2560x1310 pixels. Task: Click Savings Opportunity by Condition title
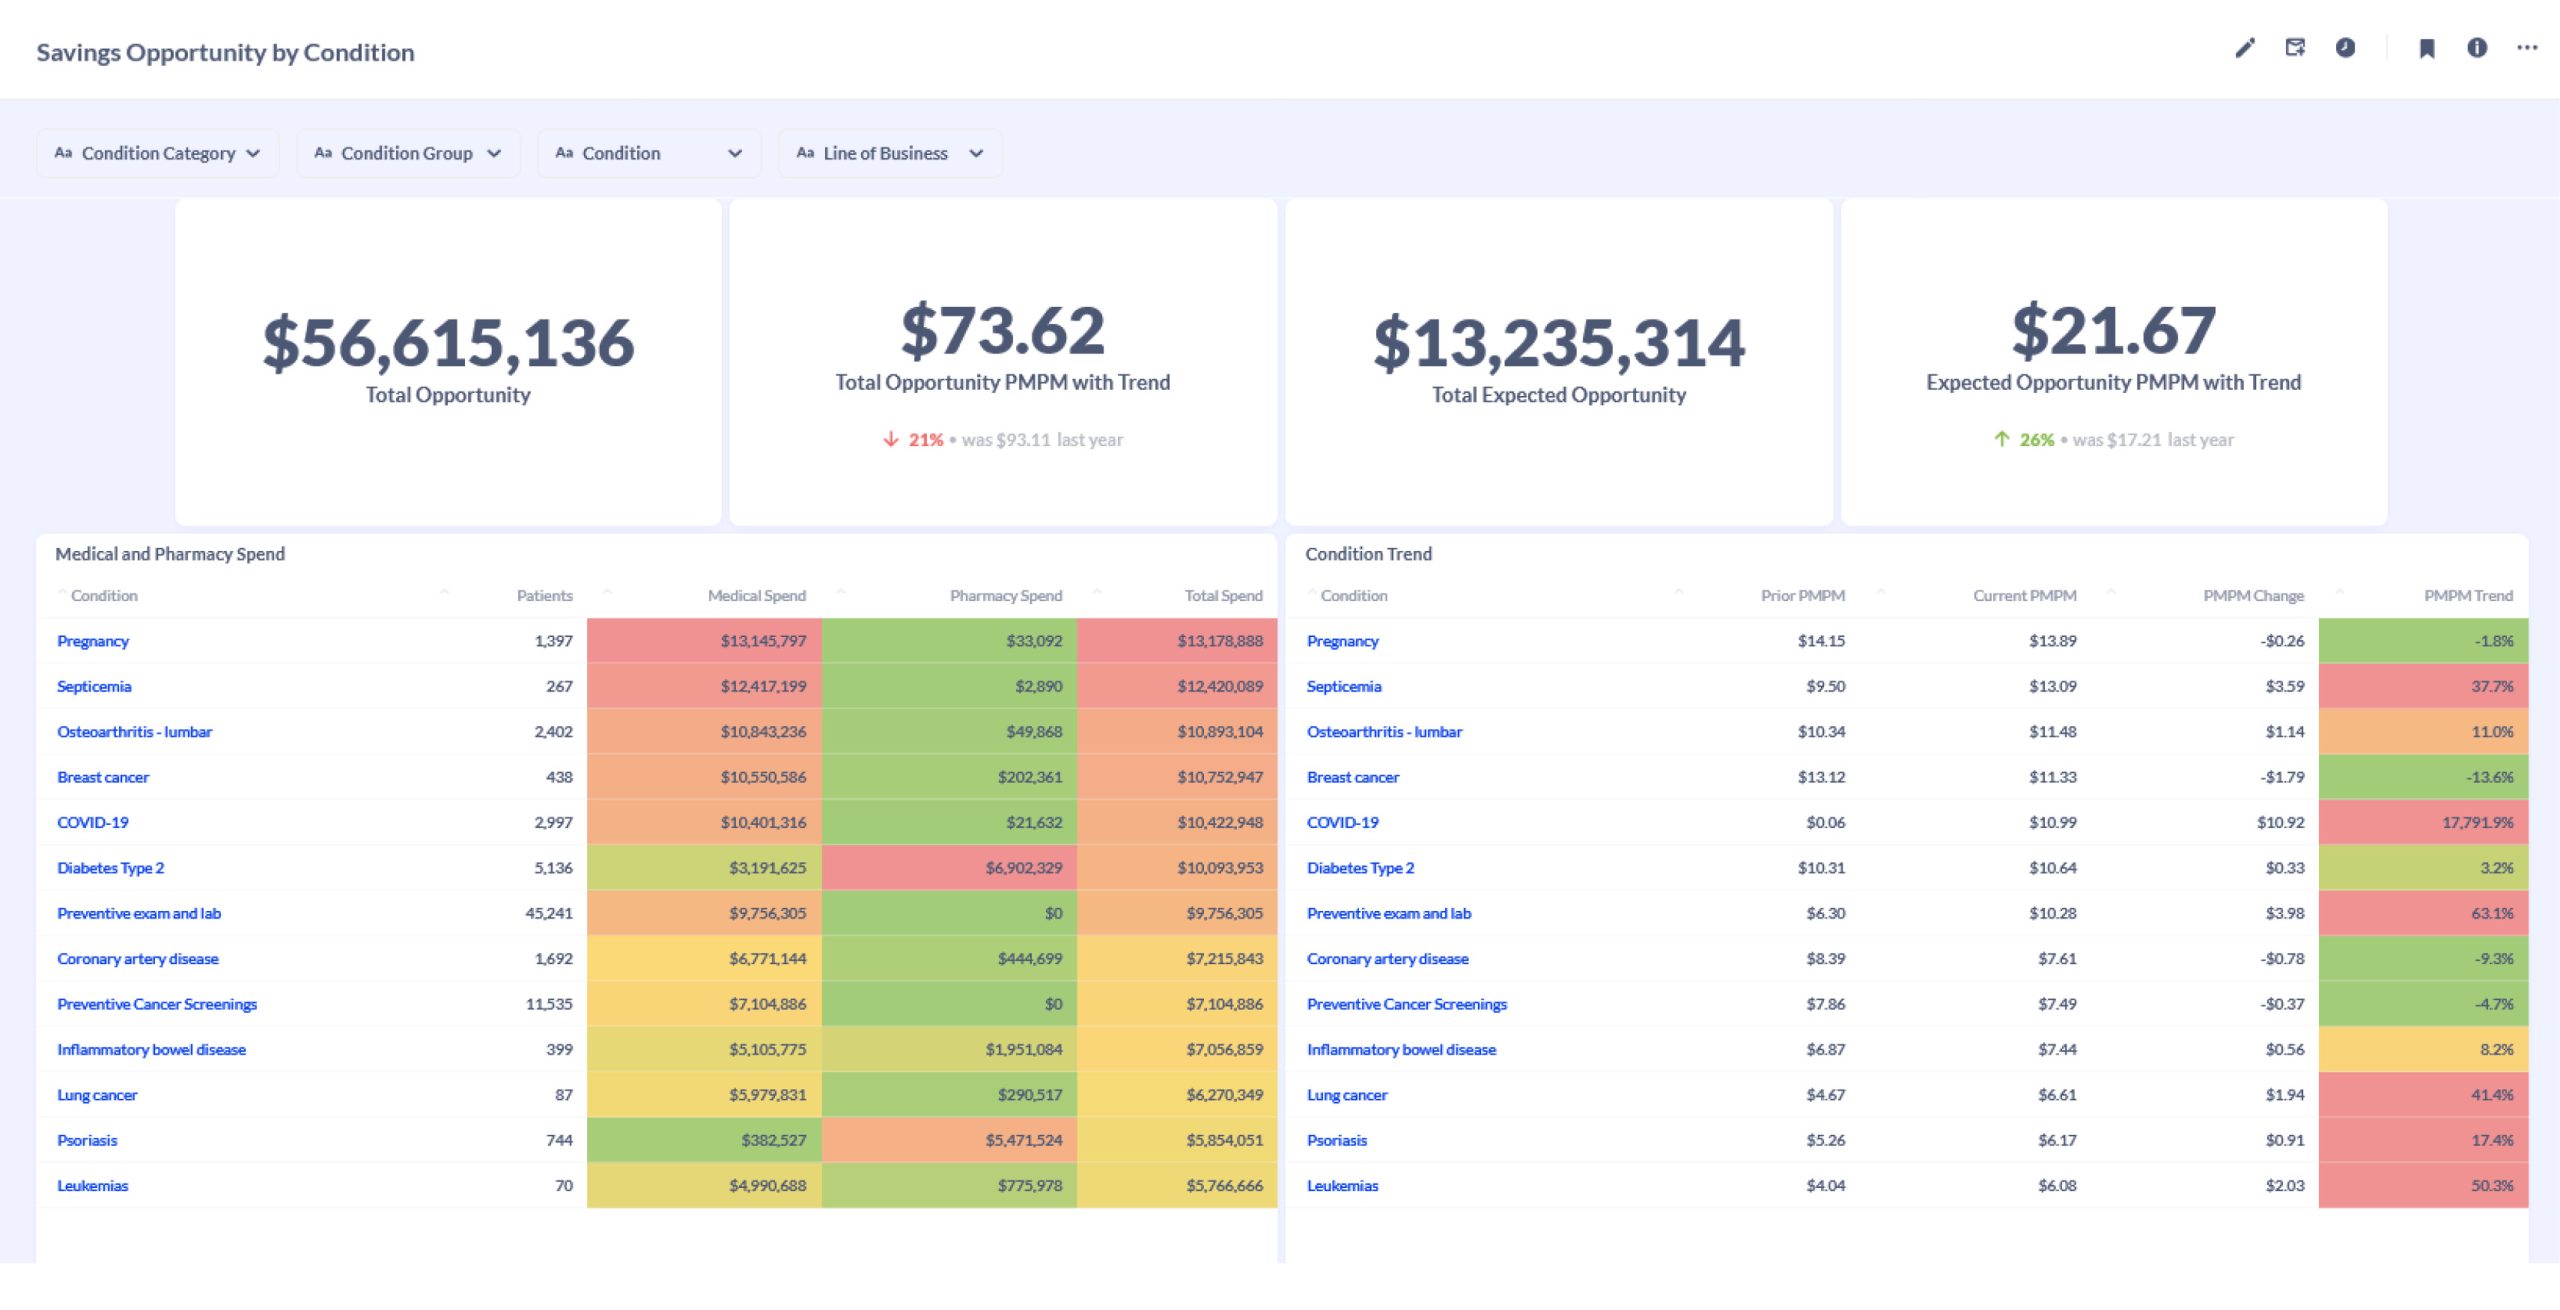pos(225,52)
